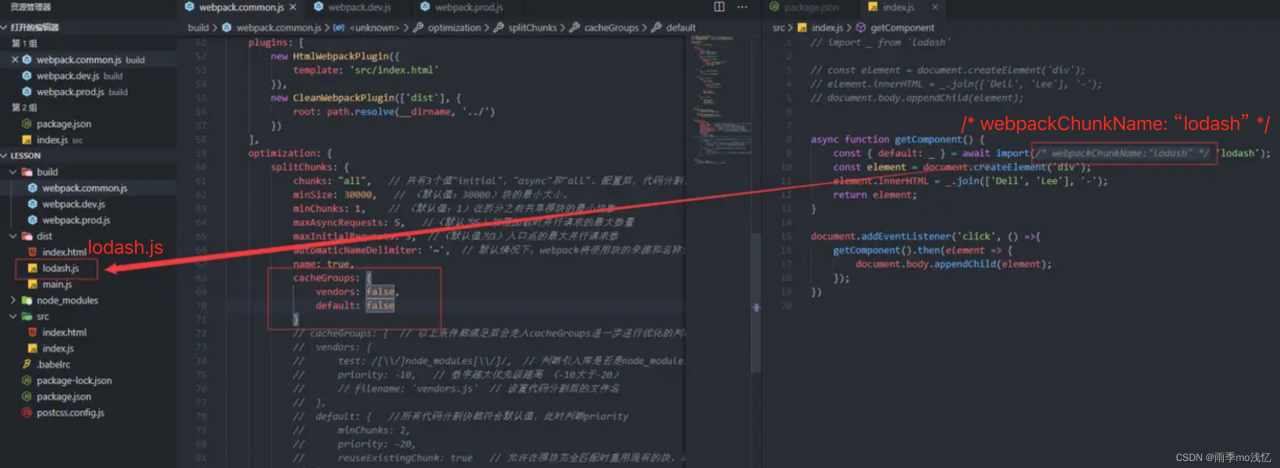Click the build breadcrumb segment
The image size is (1280, 468).
[198, 27]
